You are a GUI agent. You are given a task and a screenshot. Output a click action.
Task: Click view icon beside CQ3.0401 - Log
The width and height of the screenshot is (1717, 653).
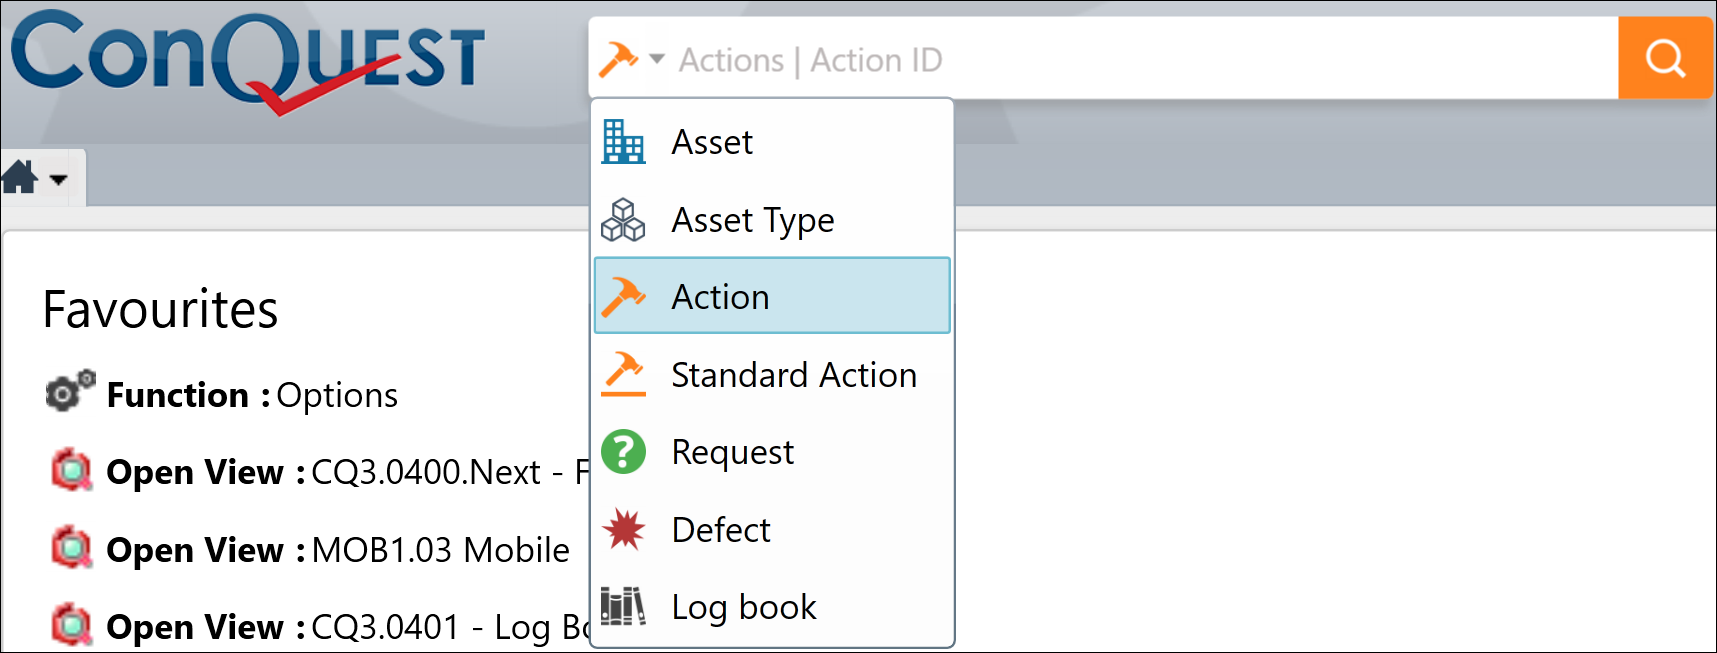(x=71, y=625)
